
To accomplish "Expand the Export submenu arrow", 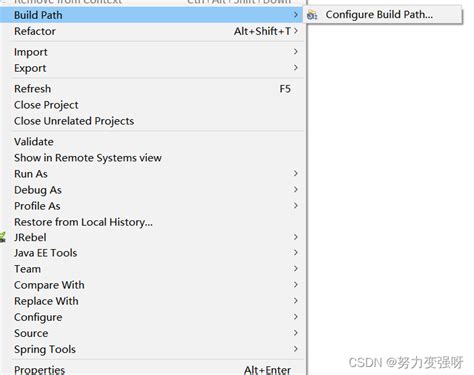I will [x=296, y=67].
